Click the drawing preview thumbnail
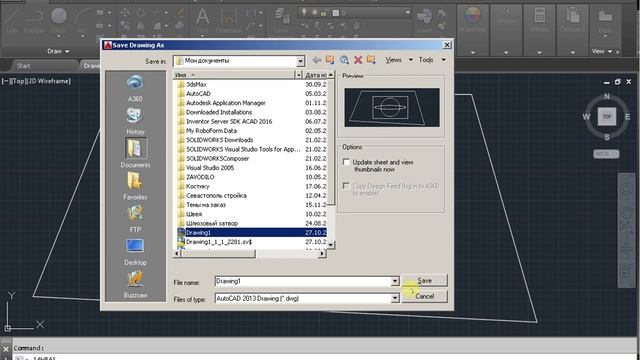The height and width of the screenshot is (360, 640). pos(392,107)
